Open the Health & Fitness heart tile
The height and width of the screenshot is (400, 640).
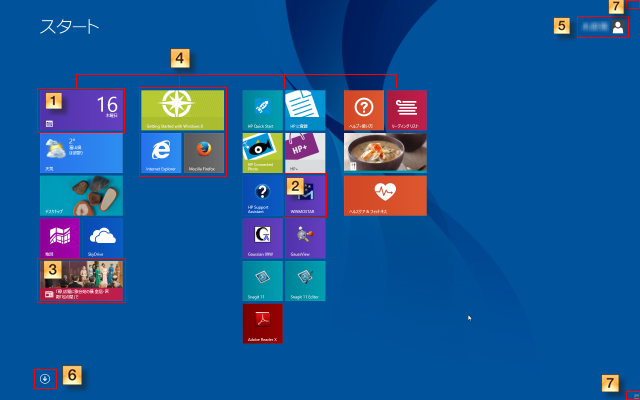coord(385,196)
